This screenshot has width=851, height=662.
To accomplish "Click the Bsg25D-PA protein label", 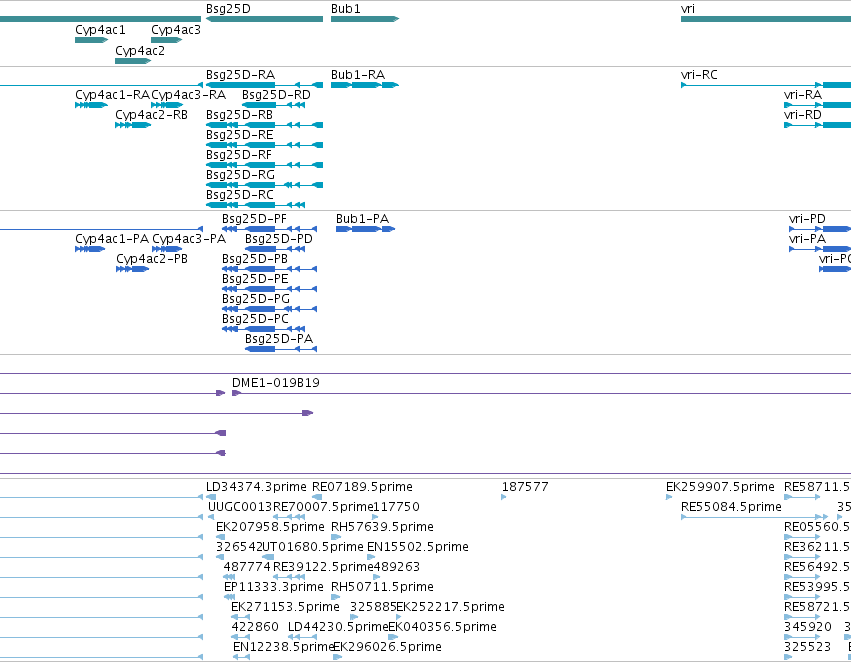I will (279, 339).
